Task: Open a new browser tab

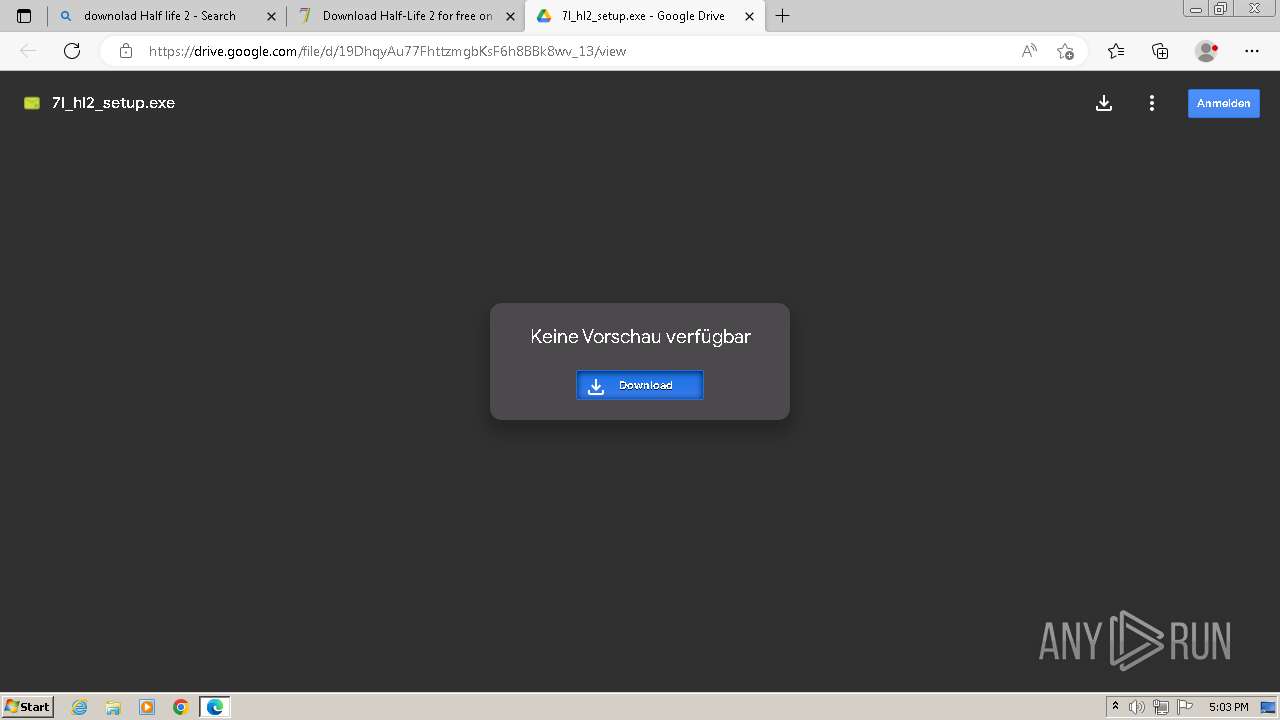Action: click(783, 16)
